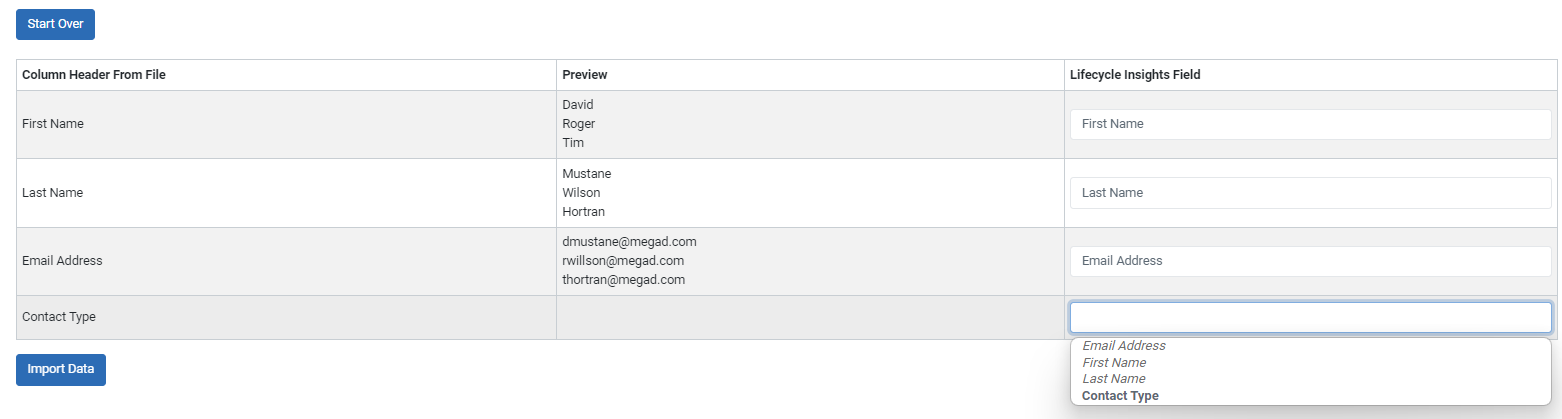
Task: Click preview email dmustane@megad.com
Action: (x=629, y=242)
